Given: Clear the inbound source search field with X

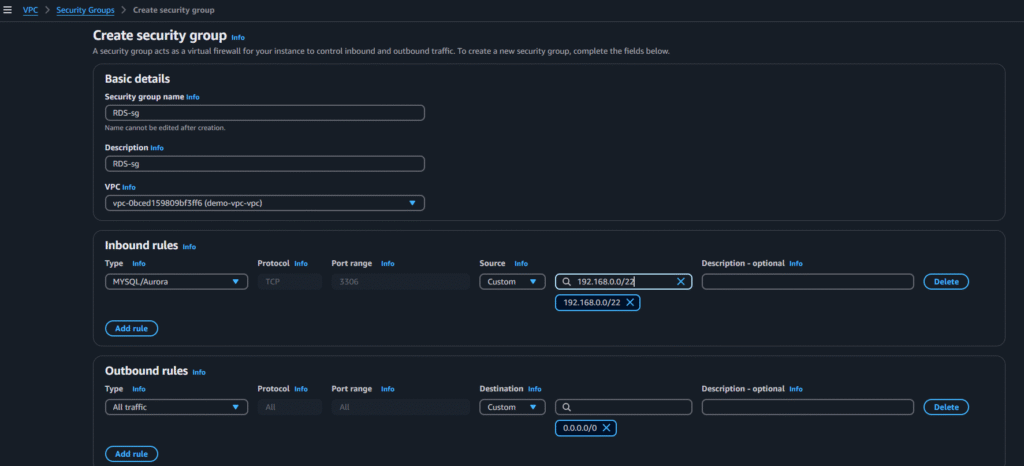Looking at the screenshot, I should 680,282.
